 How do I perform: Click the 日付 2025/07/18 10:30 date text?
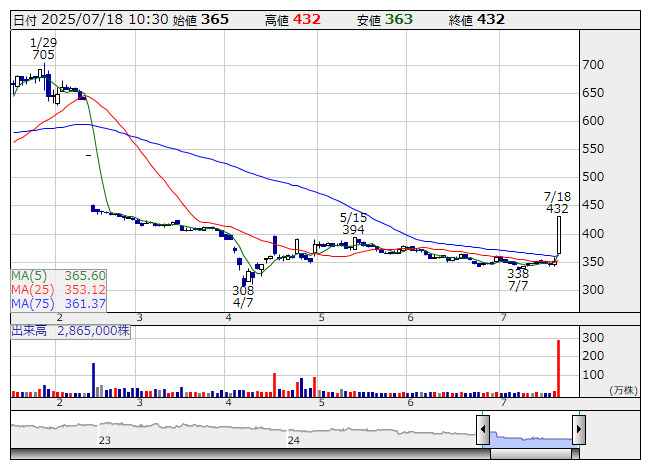click(x=91, y=20)
